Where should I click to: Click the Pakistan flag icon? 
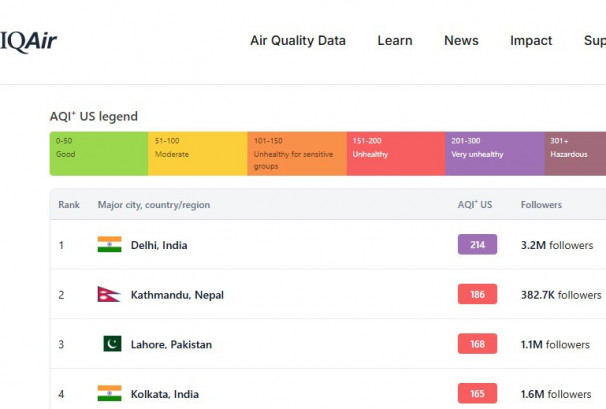click(112, 344)
